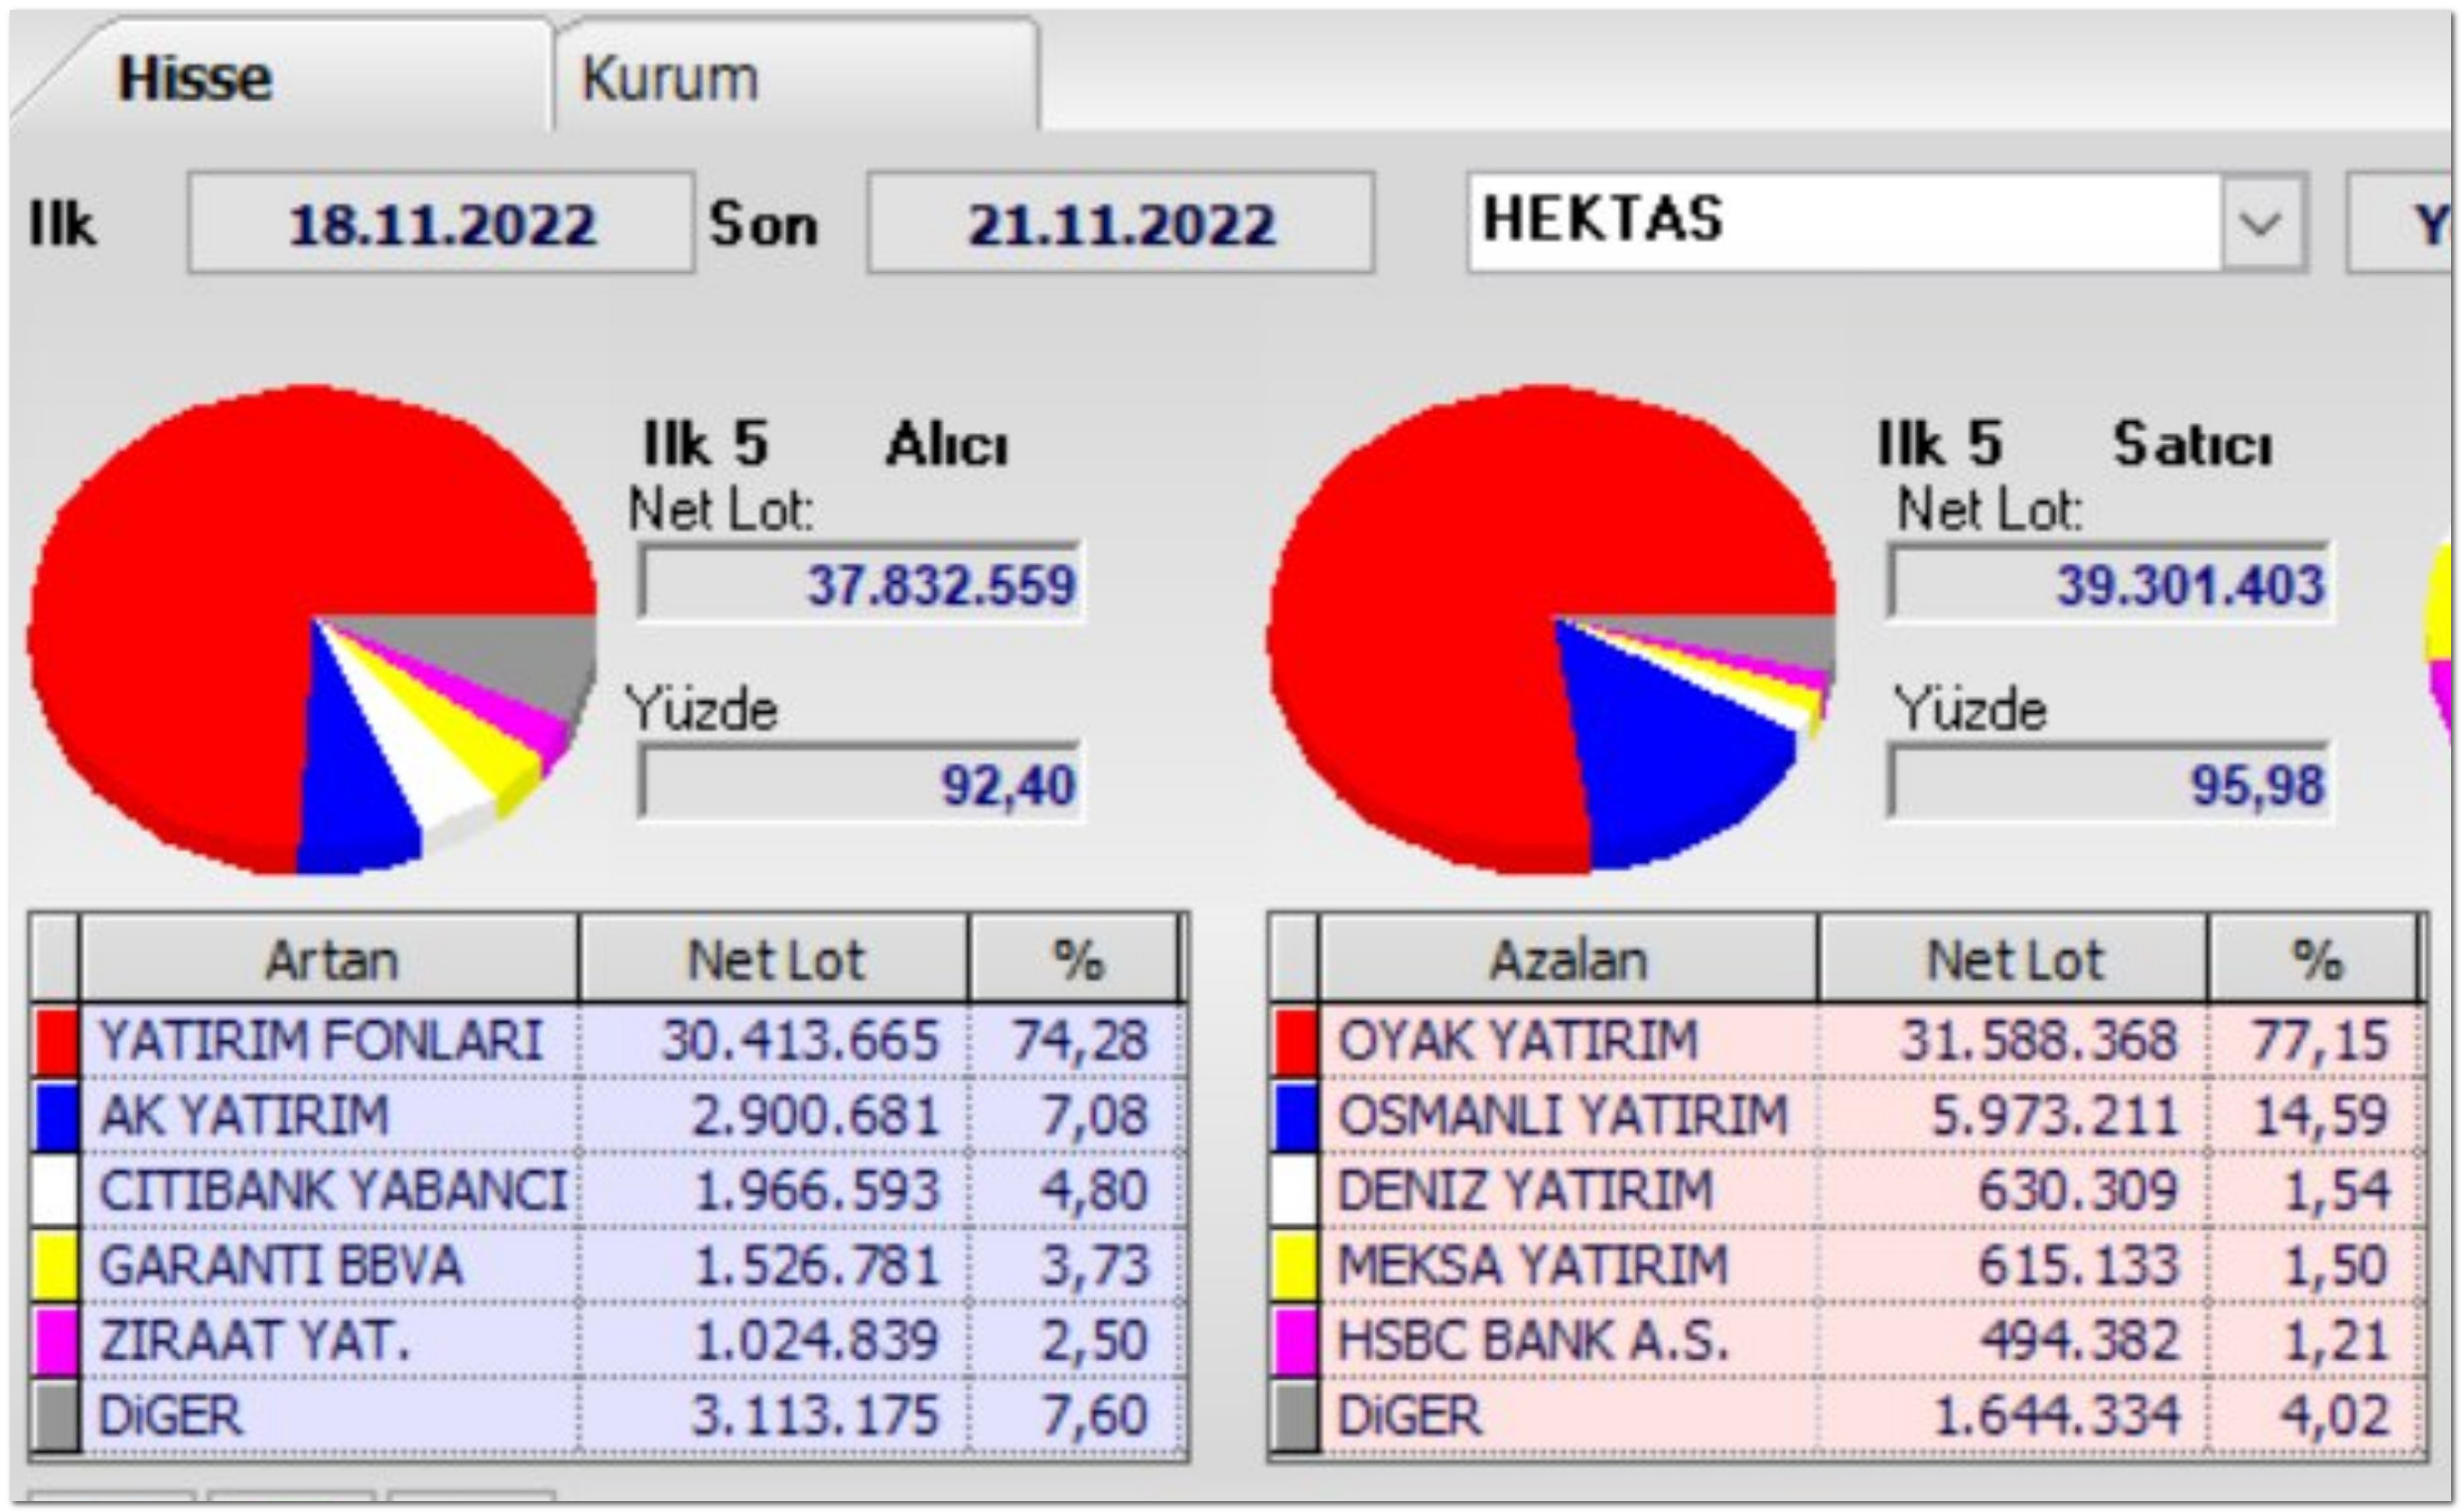This screenshot has width=2462, height=1512.
Task: Sort sellers by Net Lot column header
Action: tap(2012, 960)
